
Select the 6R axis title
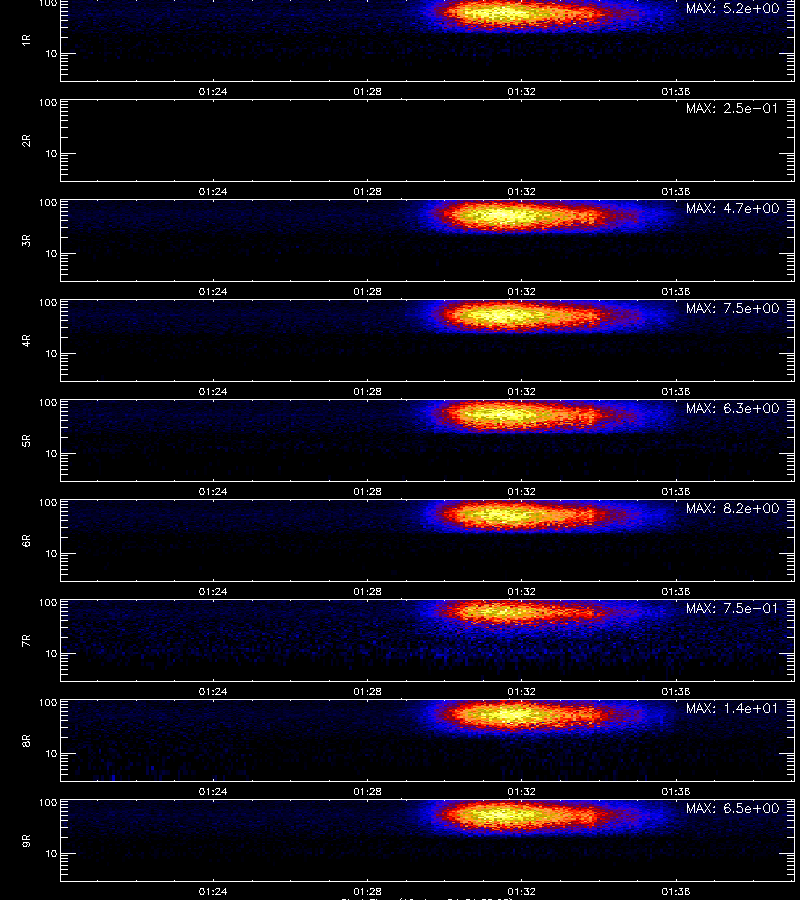click(26, 540)
